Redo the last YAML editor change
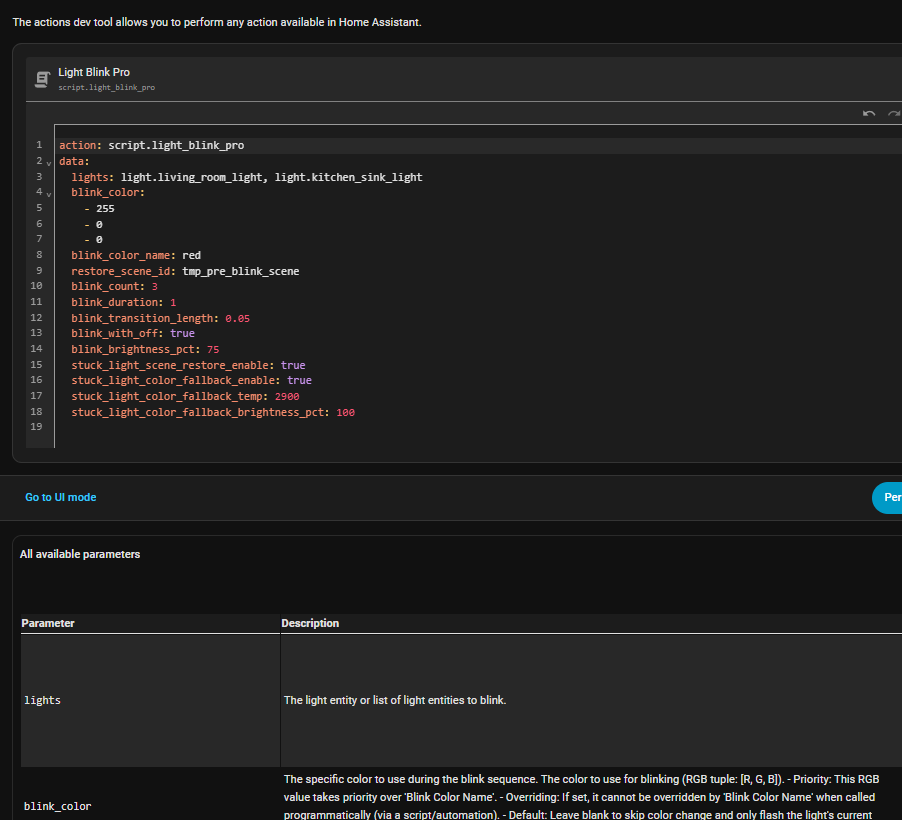The width and height of the screenshot is (902, 820). point(893,114)
